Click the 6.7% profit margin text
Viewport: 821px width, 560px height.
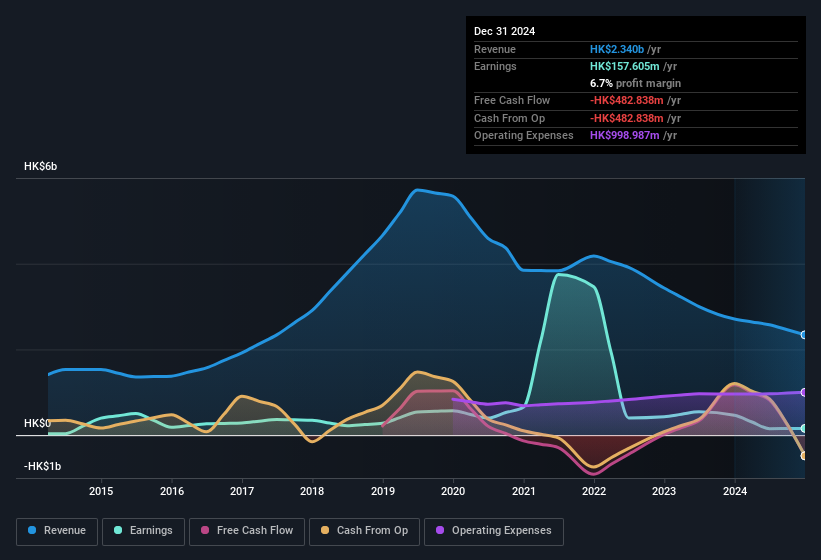(x=636, y=83)
